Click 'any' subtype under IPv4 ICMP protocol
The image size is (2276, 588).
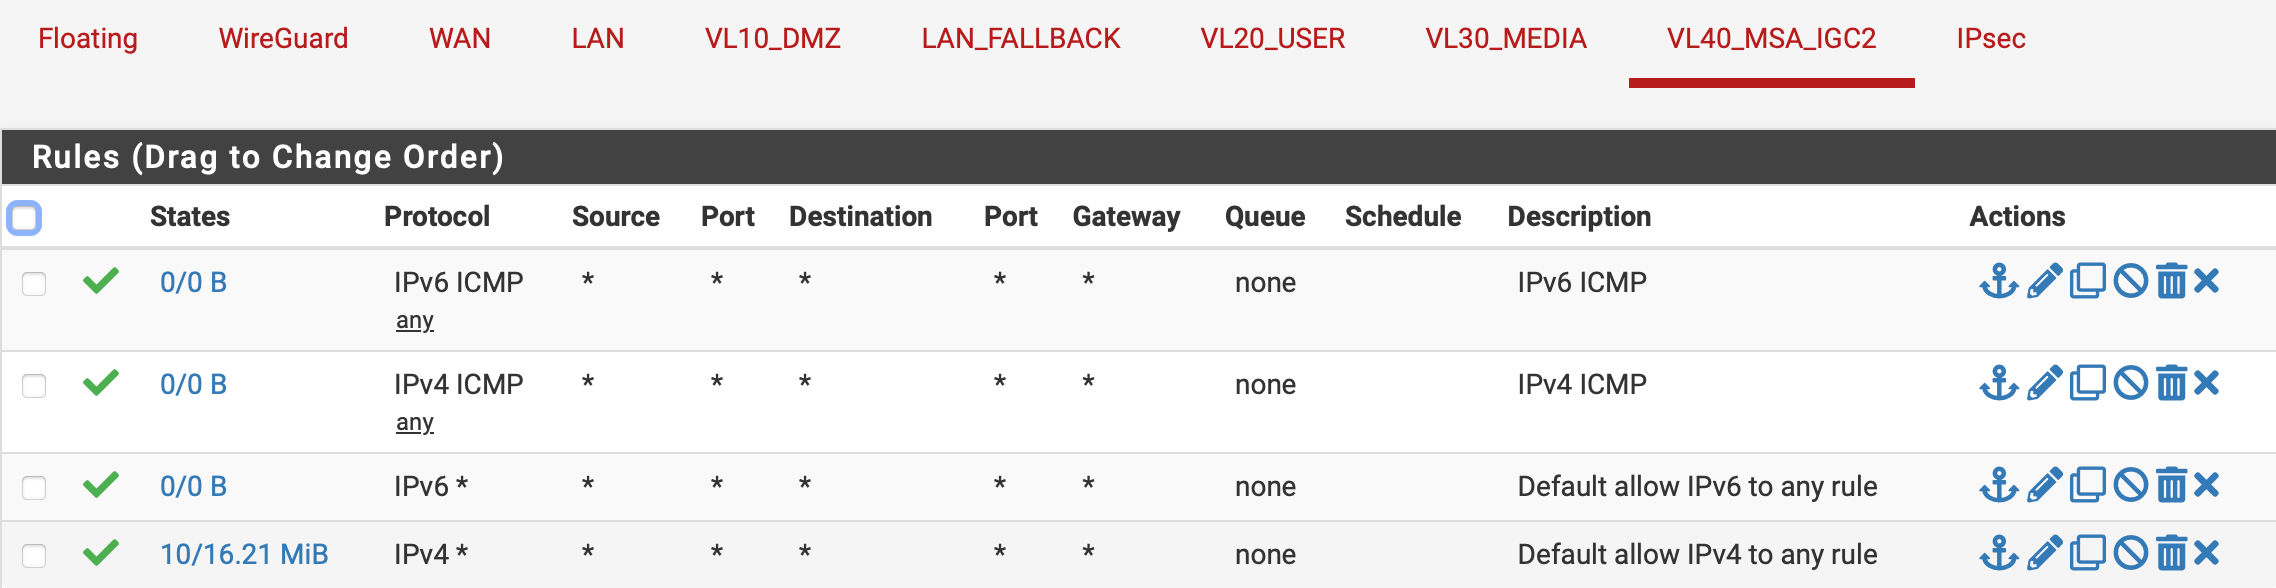(415, 423)
